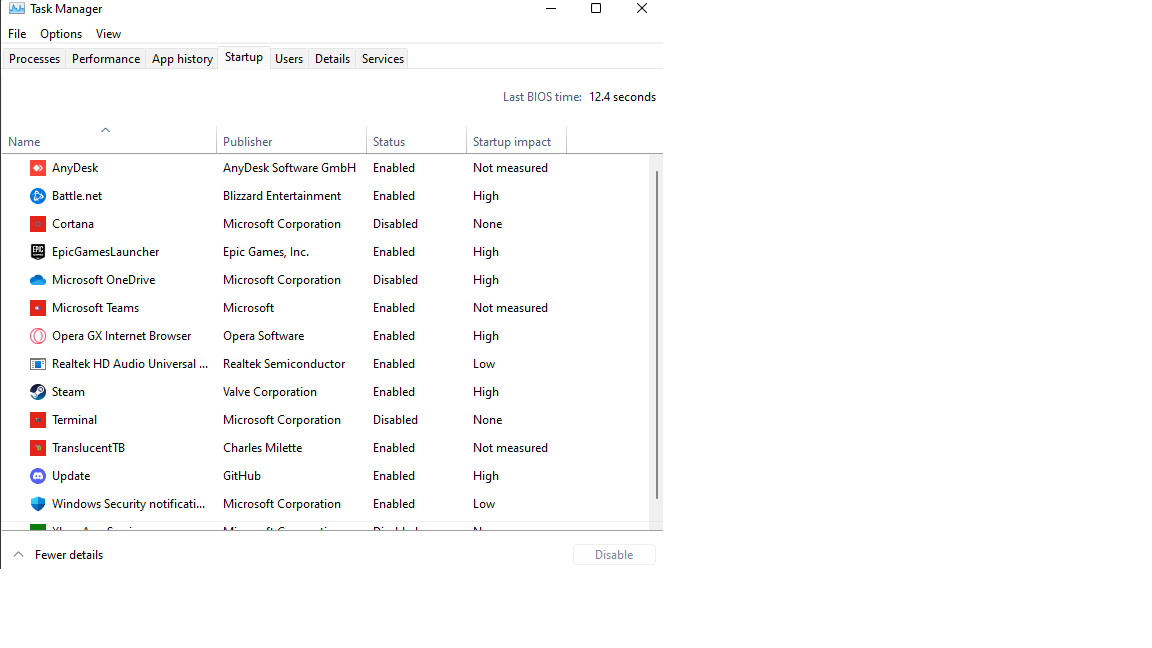Open the Options menu
This screenshot has height=648, width=1152.
pos(61,34)
